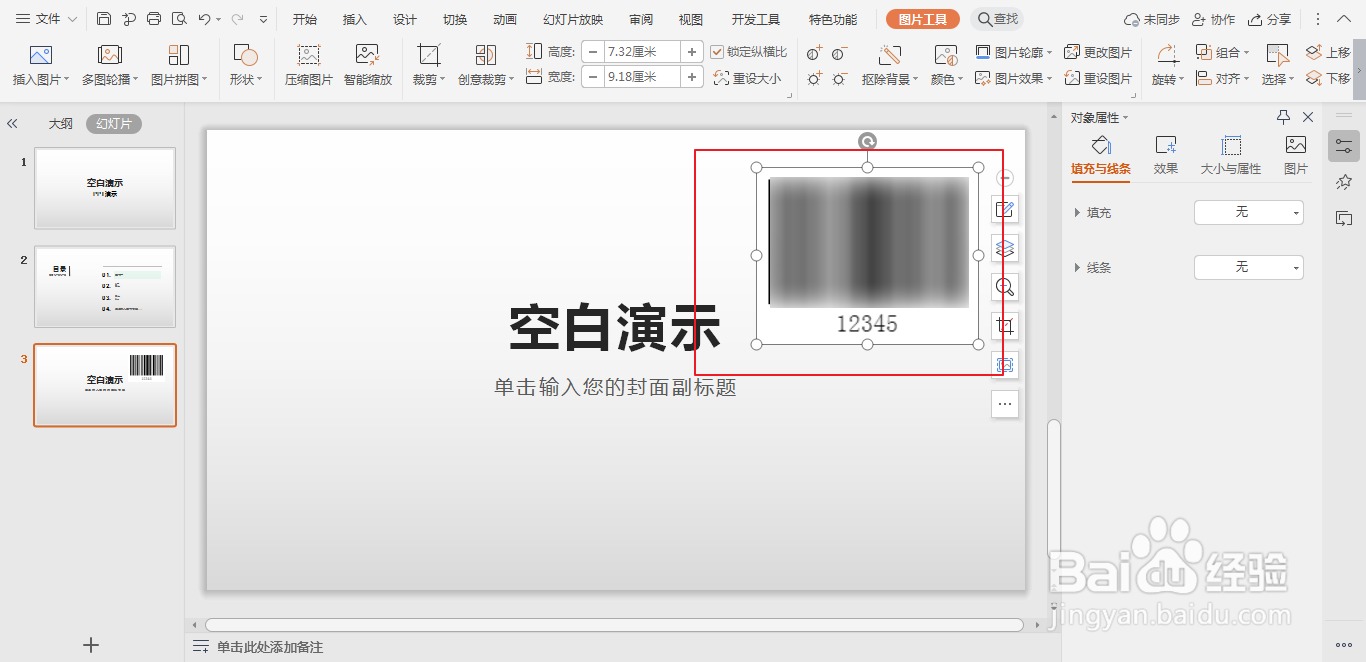
Task: Add a new slide with the plus button
Action: pos(91,645)
